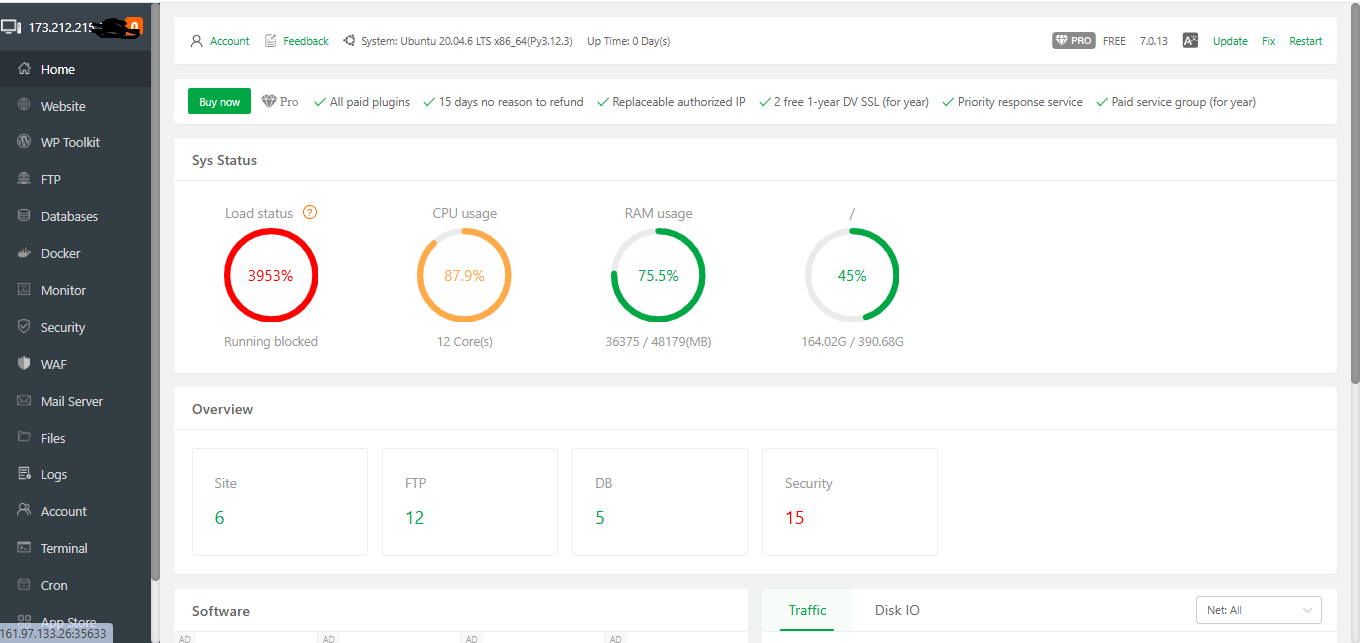Screen dimensions: 1360x643
Task: Switch to the Traffic tab
Action: pos(807,610)
